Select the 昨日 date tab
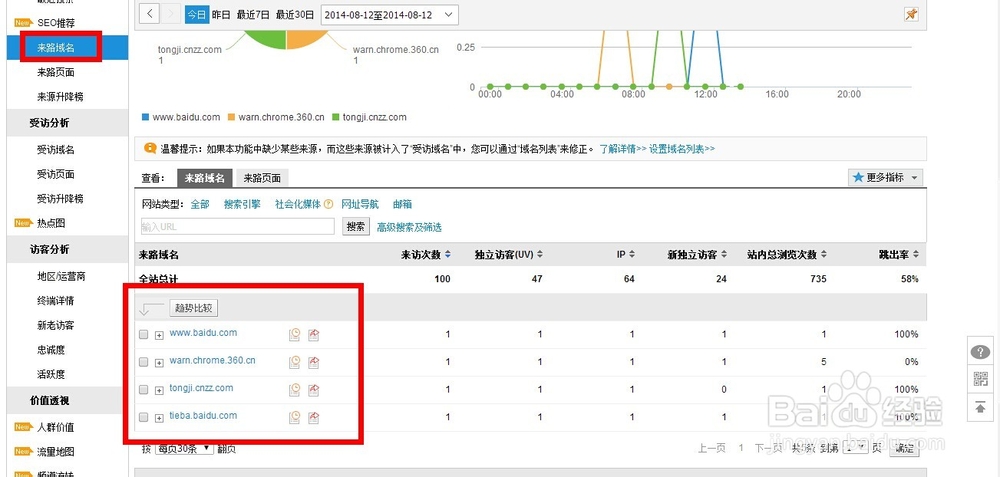1000x477 pixels. [221, 14]
